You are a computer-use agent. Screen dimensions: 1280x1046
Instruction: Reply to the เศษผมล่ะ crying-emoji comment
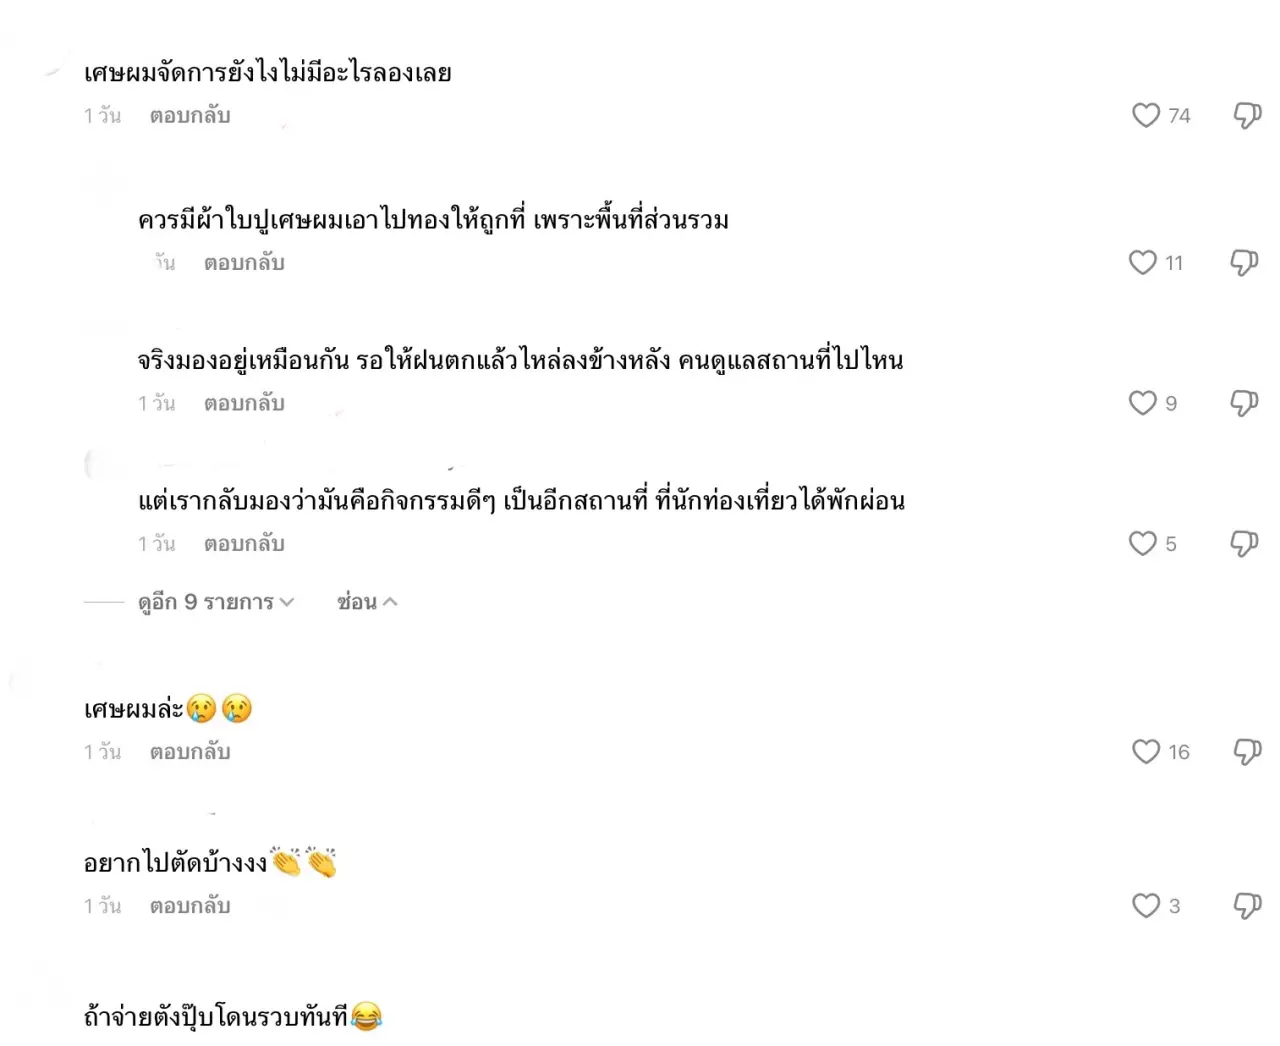190,752
